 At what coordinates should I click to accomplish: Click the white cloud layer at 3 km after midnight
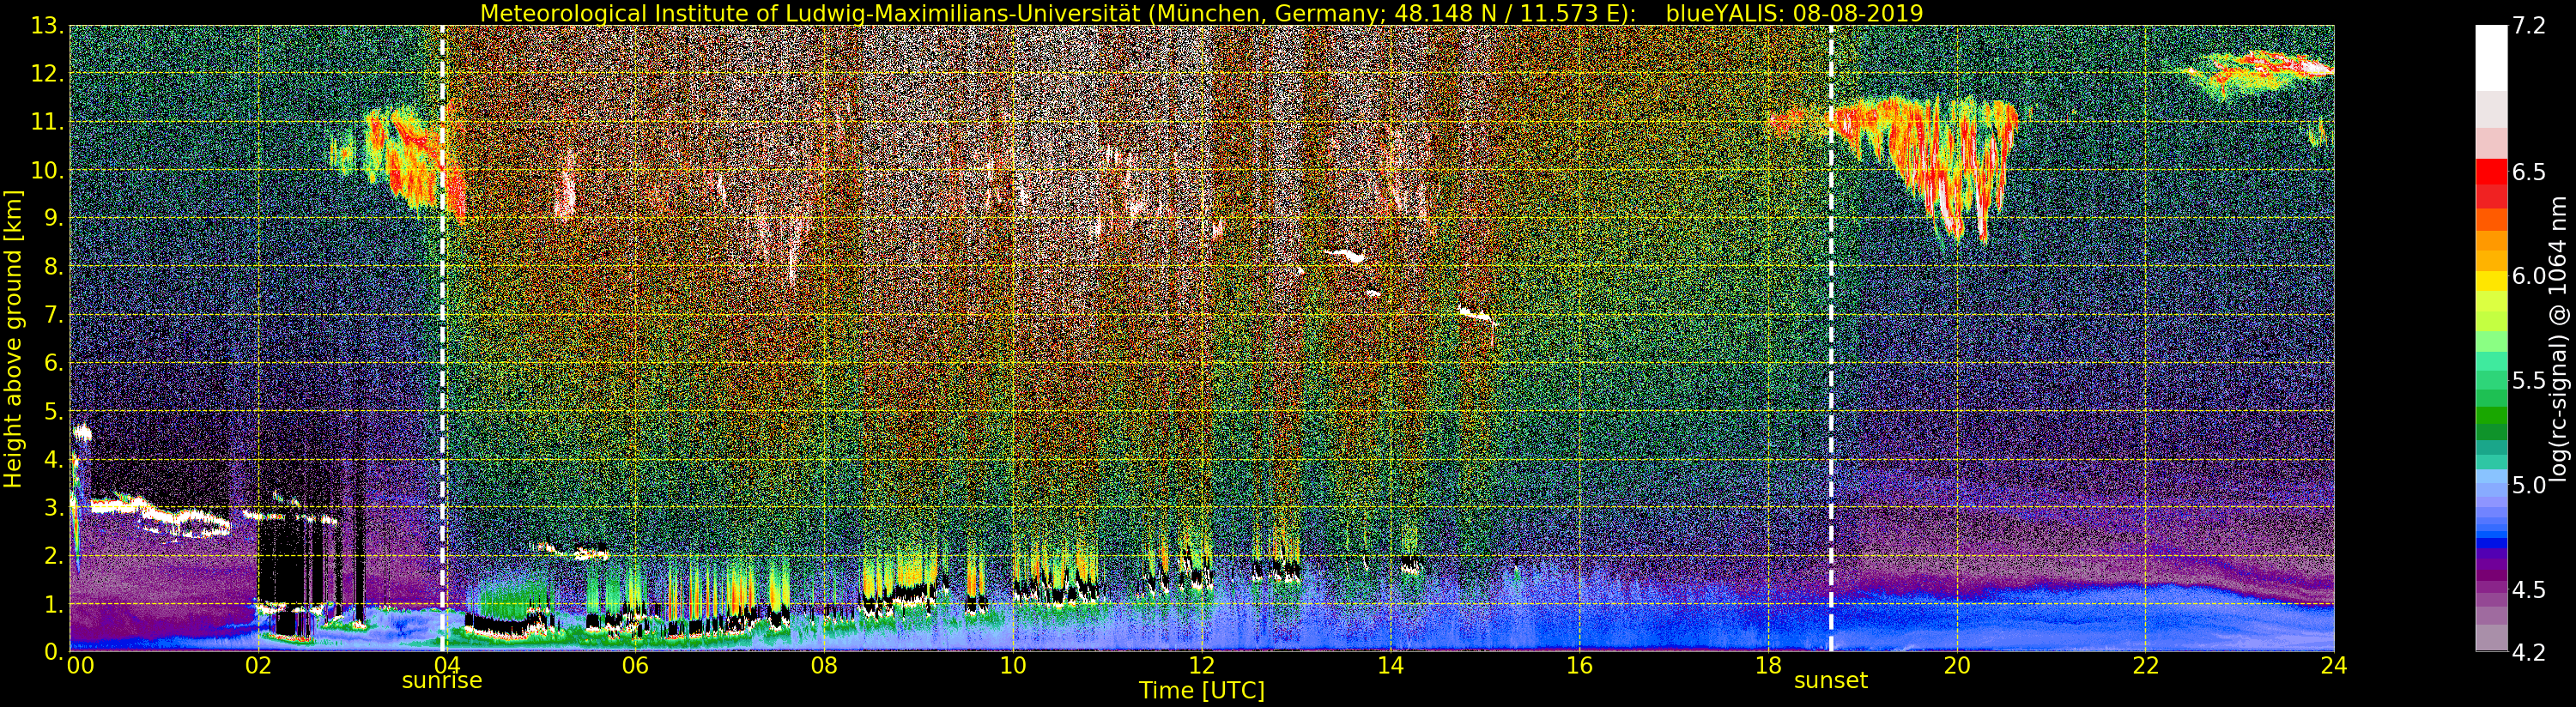(x=160, y=515)
